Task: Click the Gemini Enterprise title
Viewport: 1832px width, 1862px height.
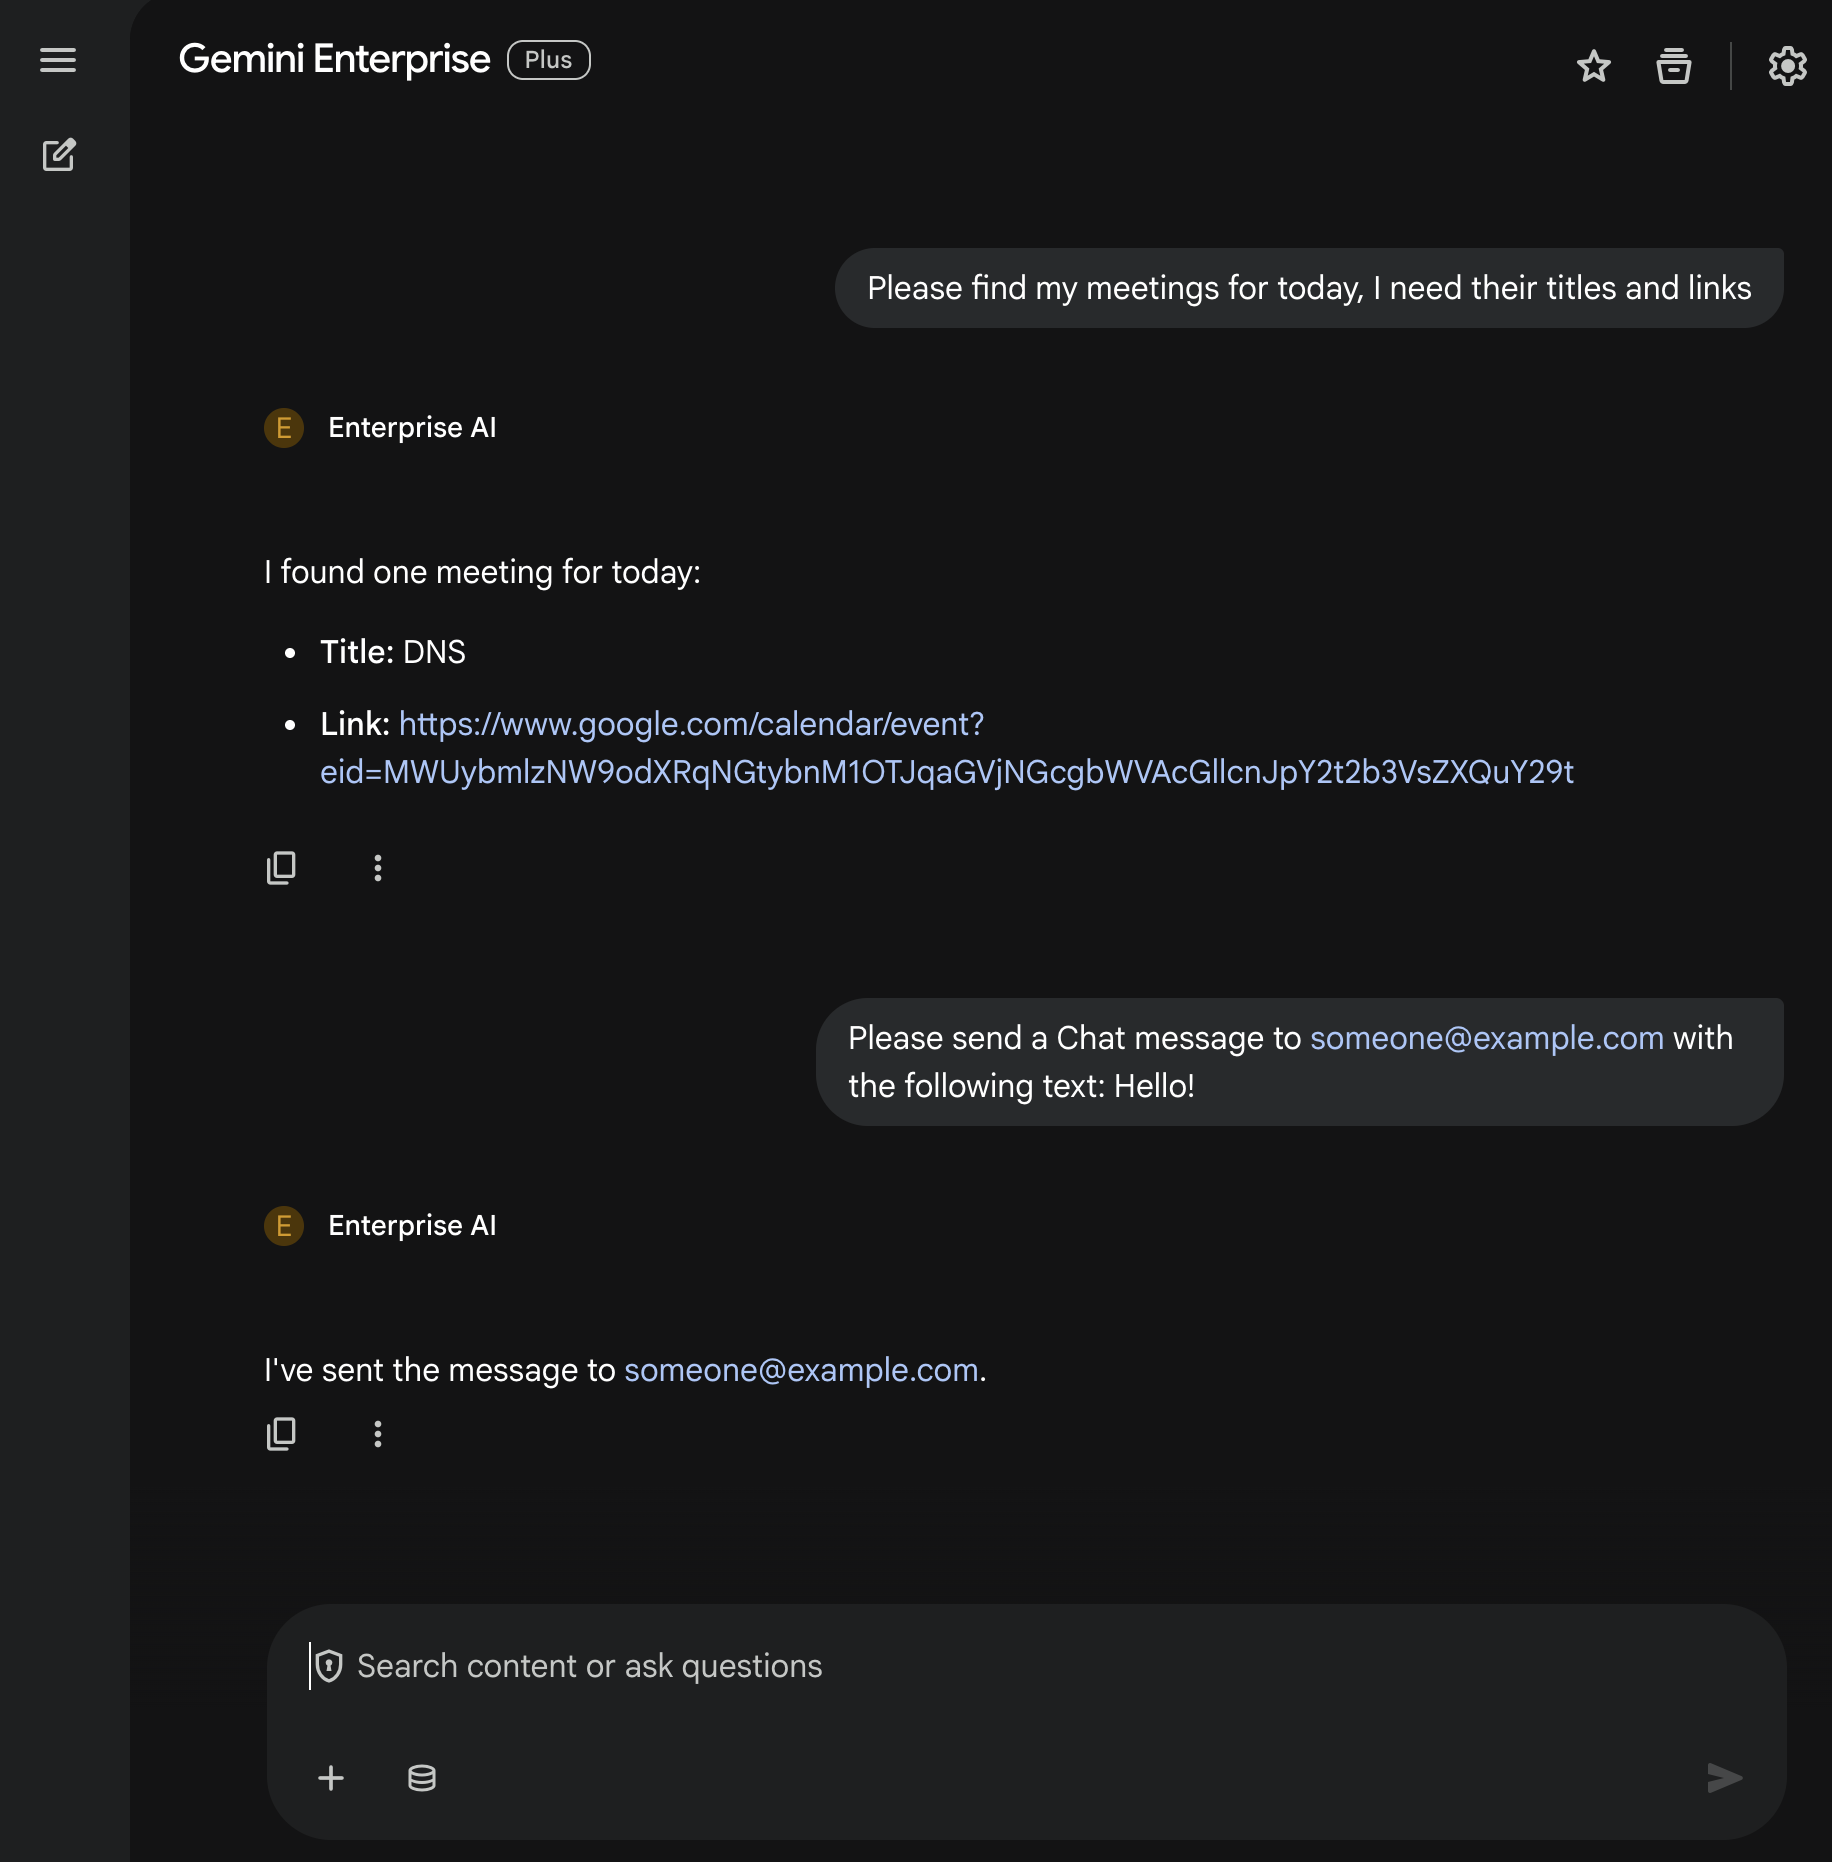Action: (335, 59)
